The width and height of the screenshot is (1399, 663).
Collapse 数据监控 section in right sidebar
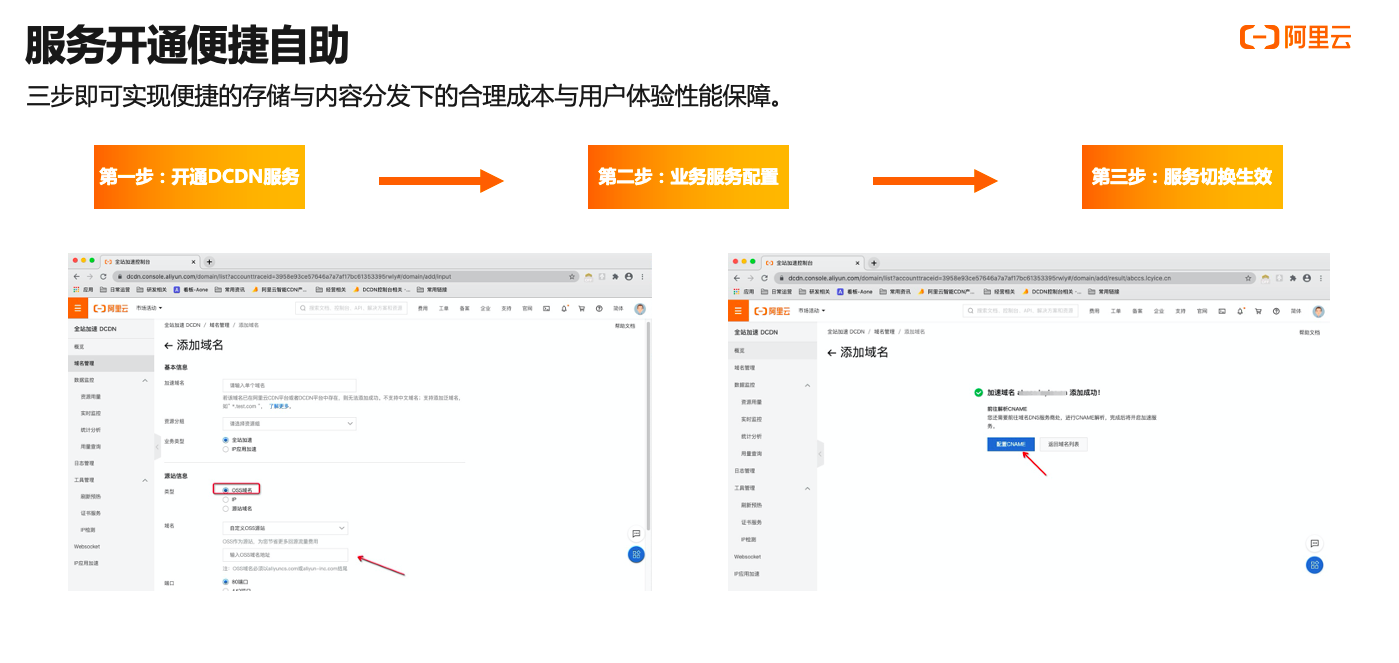point(807,385)
